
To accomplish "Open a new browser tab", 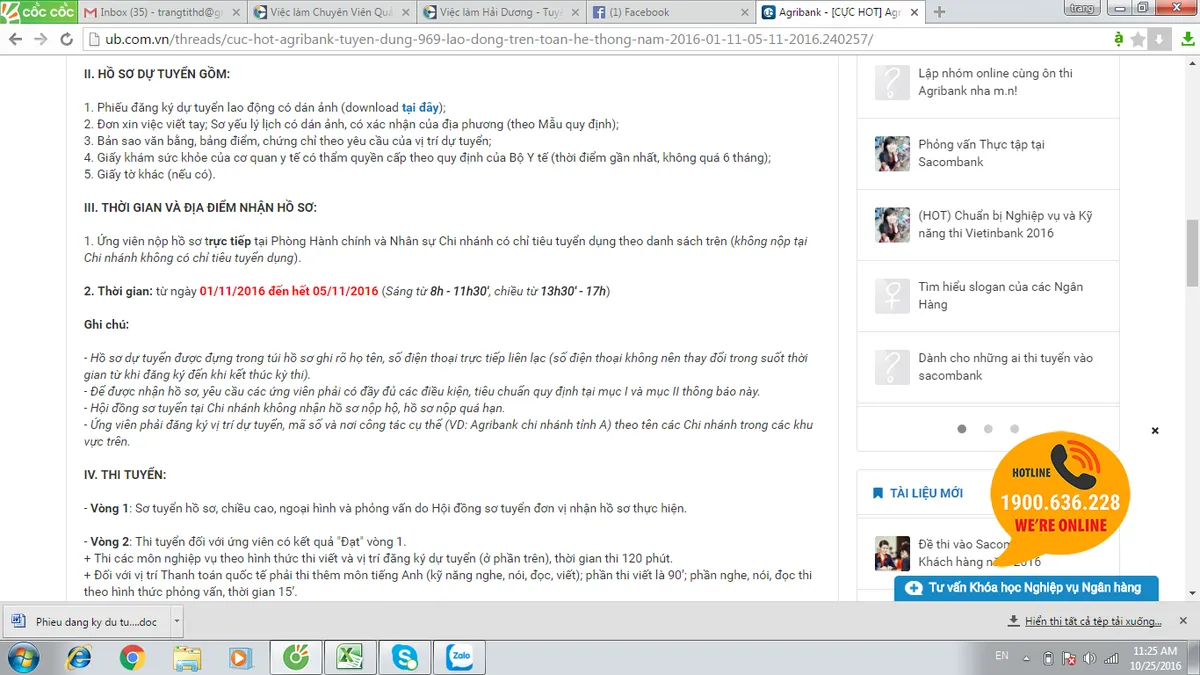I will click(x=939, y=12).
